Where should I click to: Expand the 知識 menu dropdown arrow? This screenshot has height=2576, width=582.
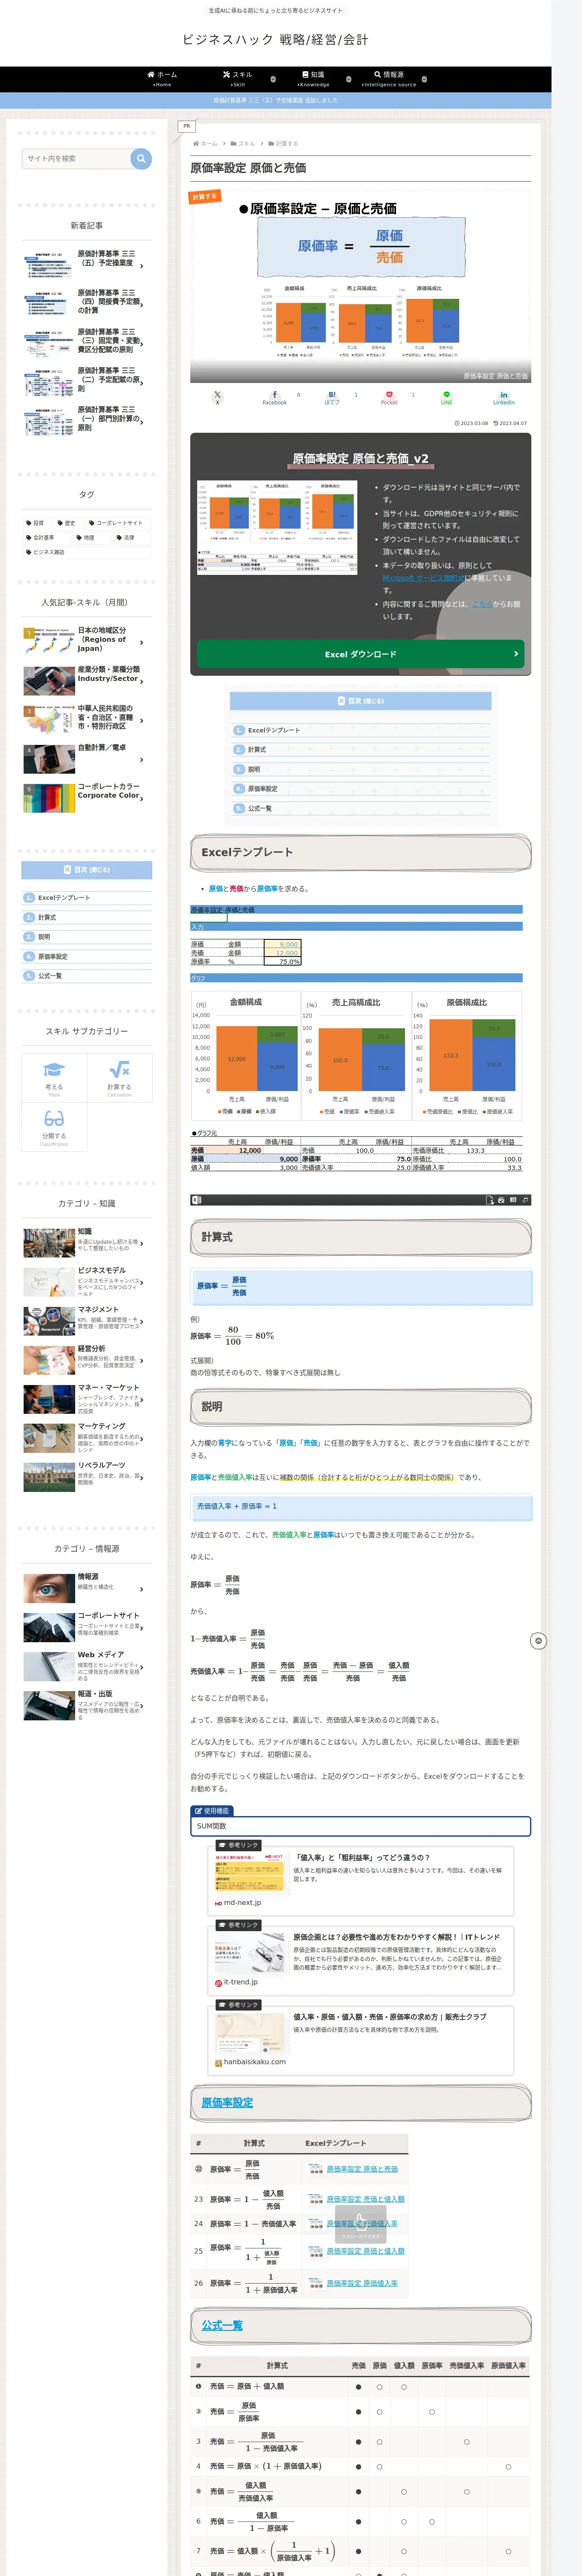pos(348,79)
